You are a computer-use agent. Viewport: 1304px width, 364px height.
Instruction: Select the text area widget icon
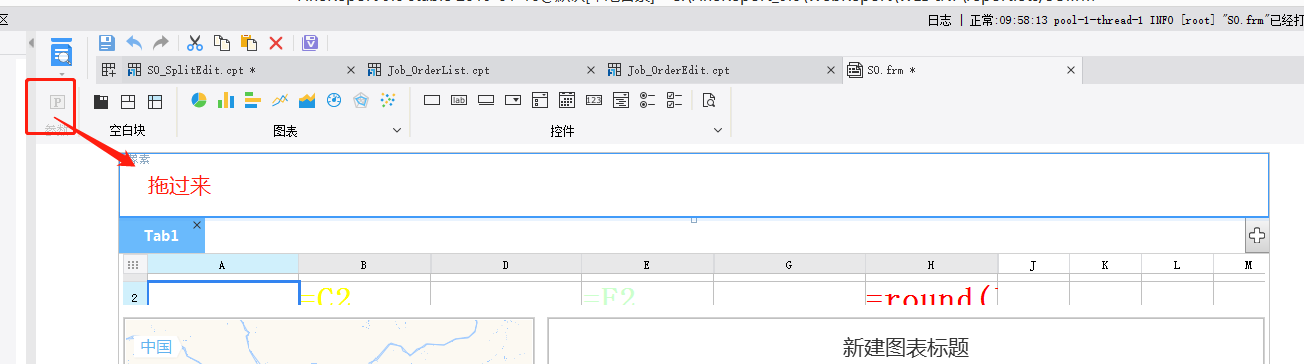pos(621,100)
